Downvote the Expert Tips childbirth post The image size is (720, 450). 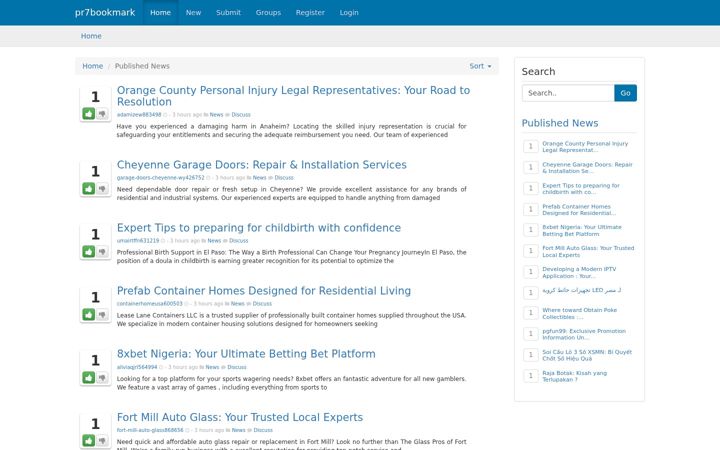102,251
